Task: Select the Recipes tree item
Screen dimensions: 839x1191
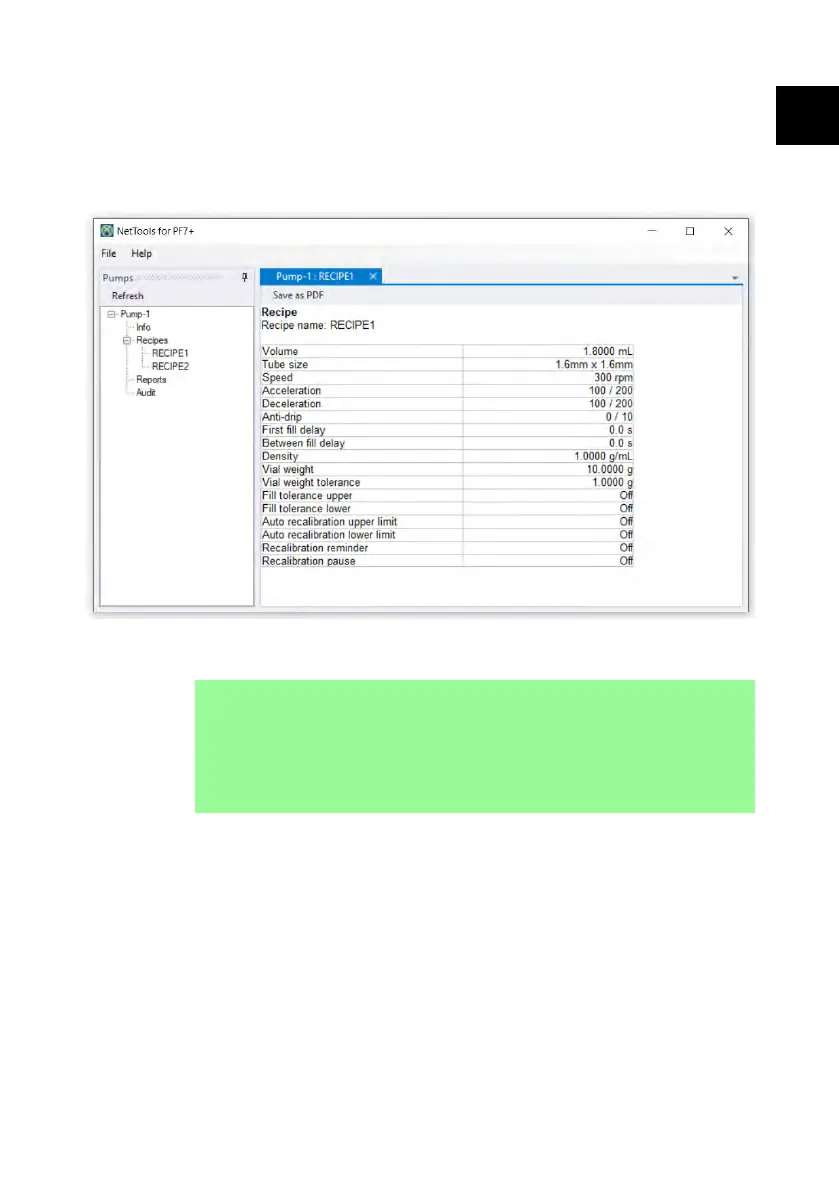Action: point(152,340)
